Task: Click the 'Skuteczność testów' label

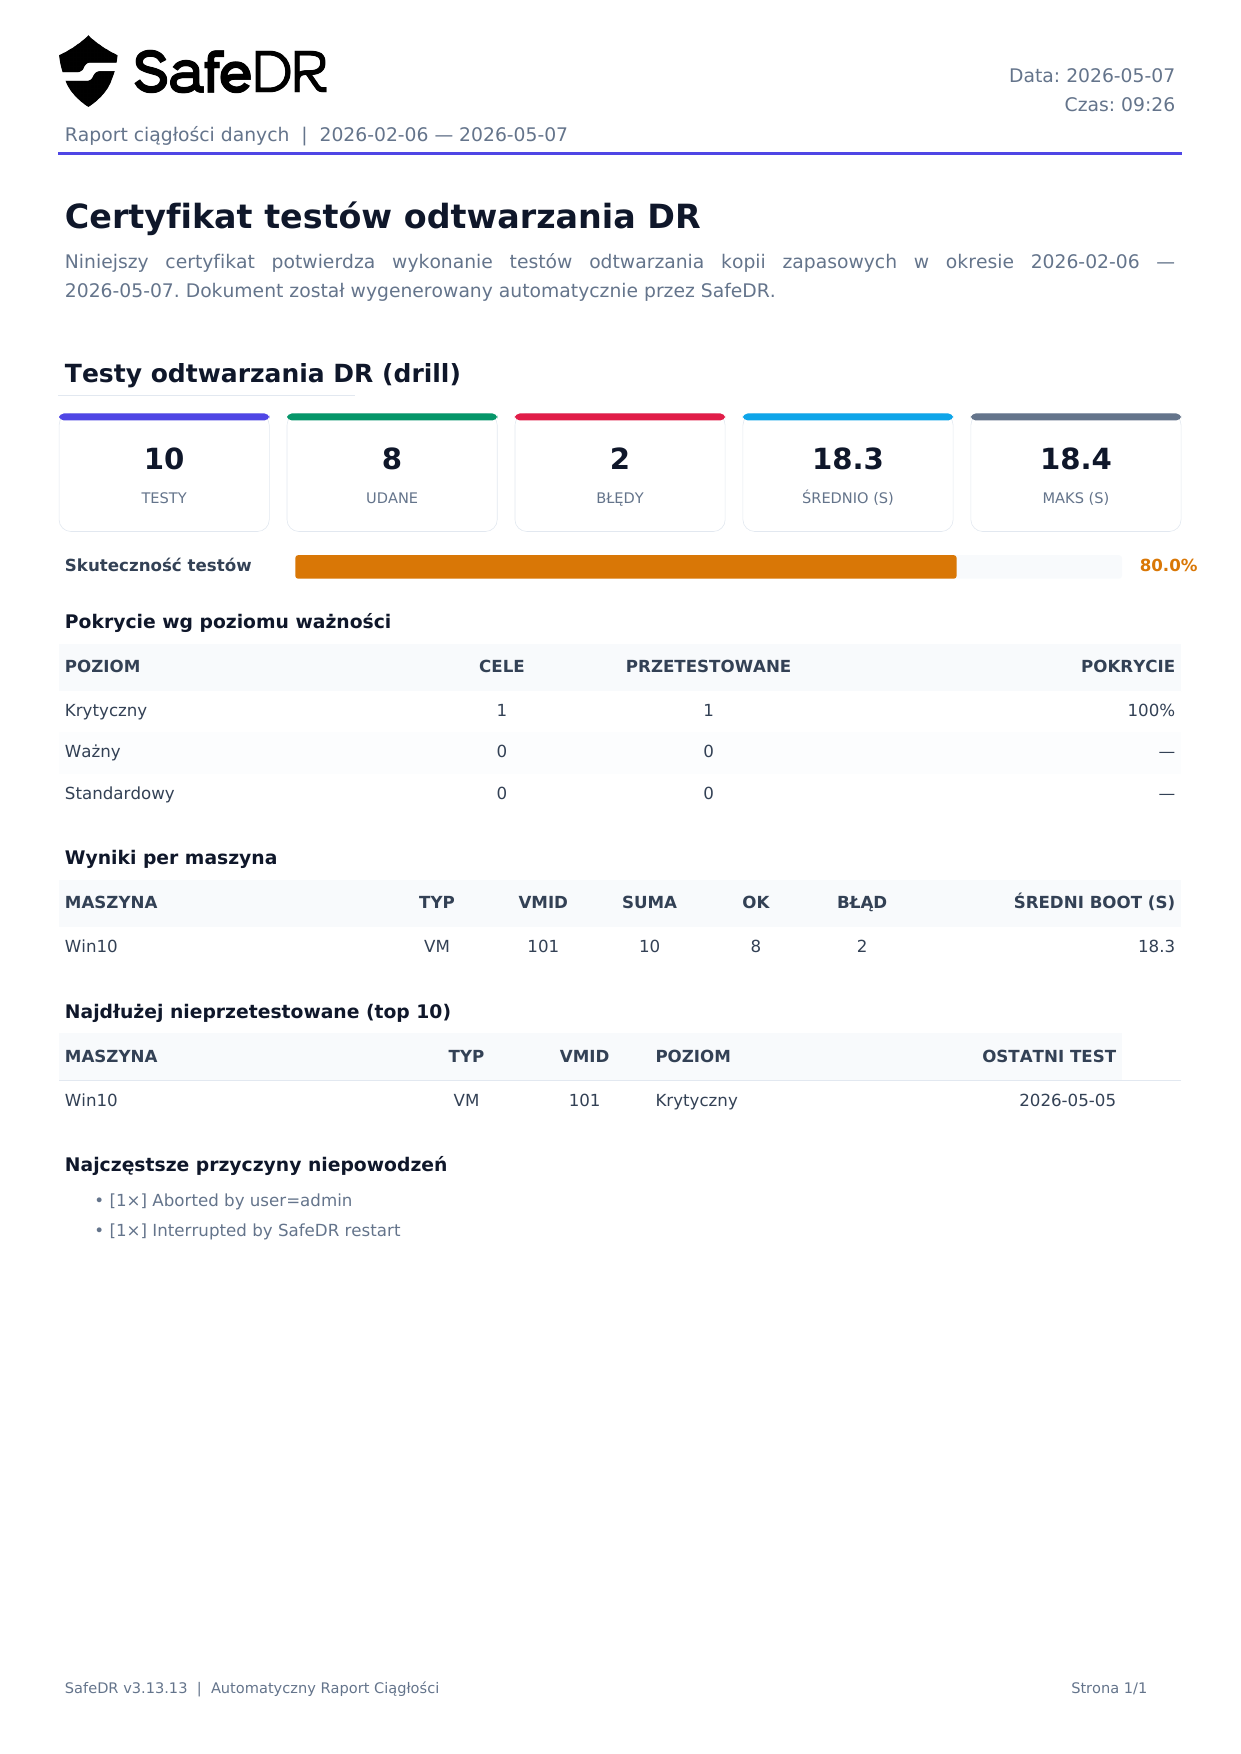Action: click(x=158, y=566)
